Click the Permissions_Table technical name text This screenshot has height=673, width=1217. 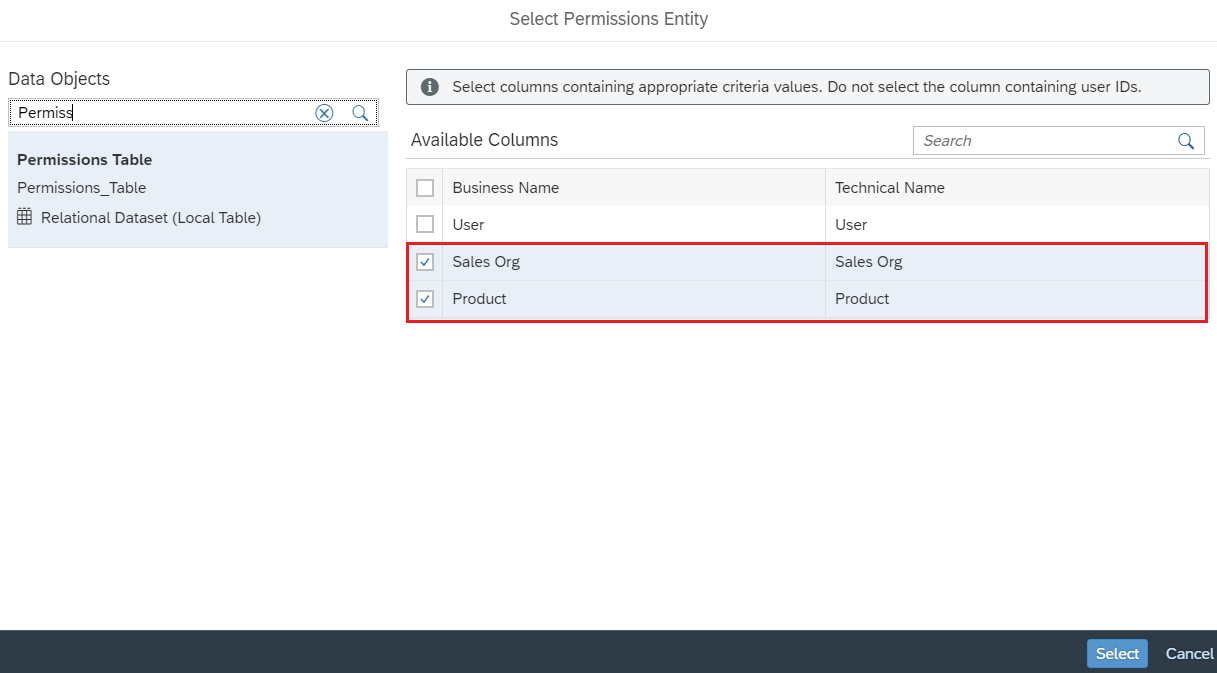pyautogui.click(x=81, y=188)
